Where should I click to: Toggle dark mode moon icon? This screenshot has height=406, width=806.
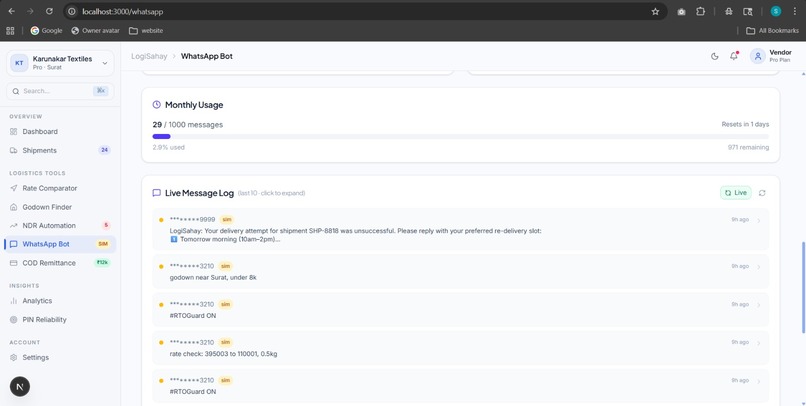(x=715, y=56)
